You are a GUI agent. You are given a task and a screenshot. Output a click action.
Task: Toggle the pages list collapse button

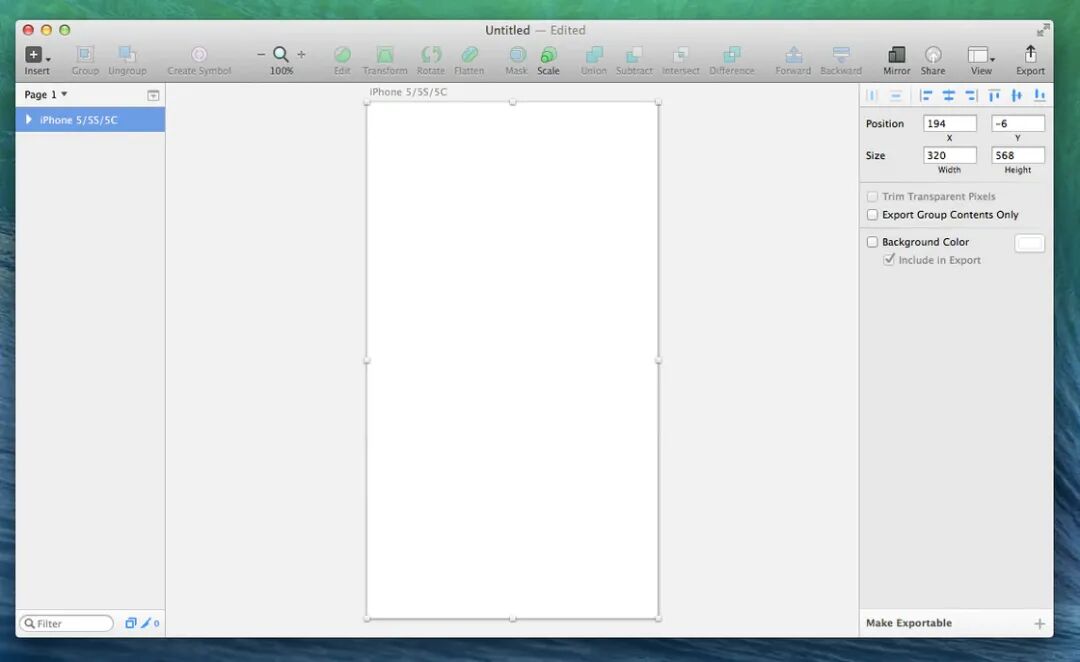[153, 95]
